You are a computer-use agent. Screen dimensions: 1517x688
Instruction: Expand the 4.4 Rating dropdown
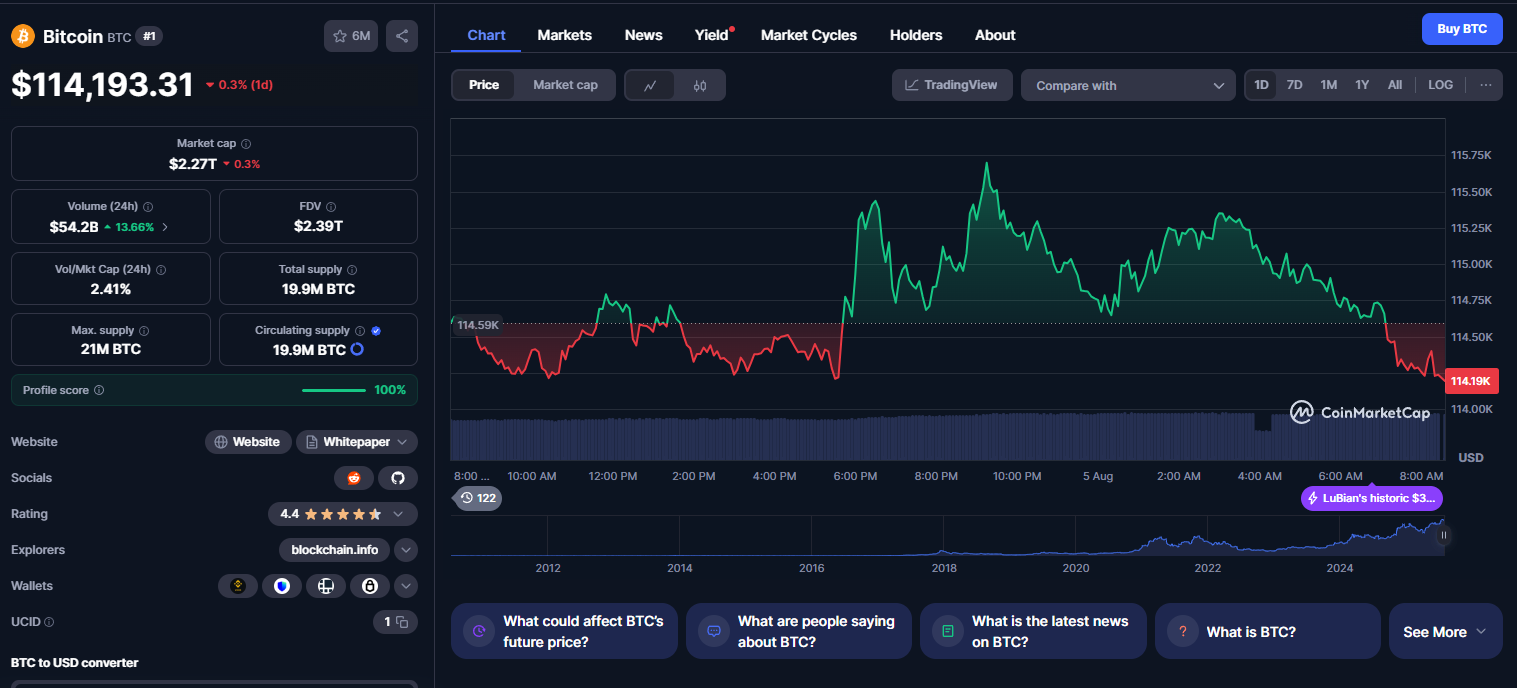click(x=343, y=514)
